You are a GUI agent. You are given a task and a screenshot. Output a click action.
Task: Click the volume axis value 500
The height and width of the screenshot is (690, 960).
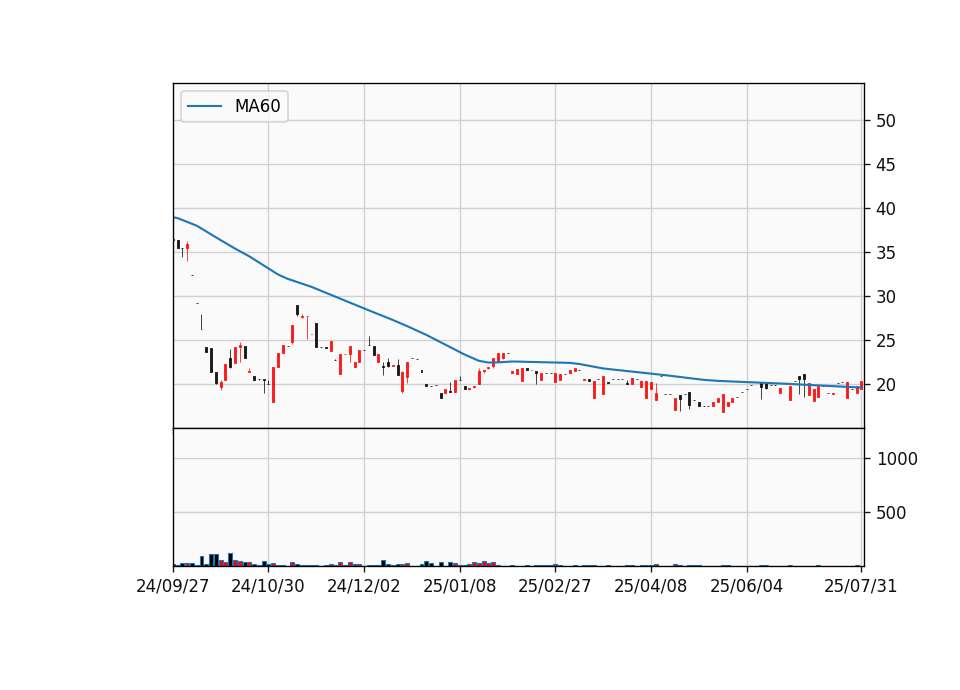click(891, 513)
